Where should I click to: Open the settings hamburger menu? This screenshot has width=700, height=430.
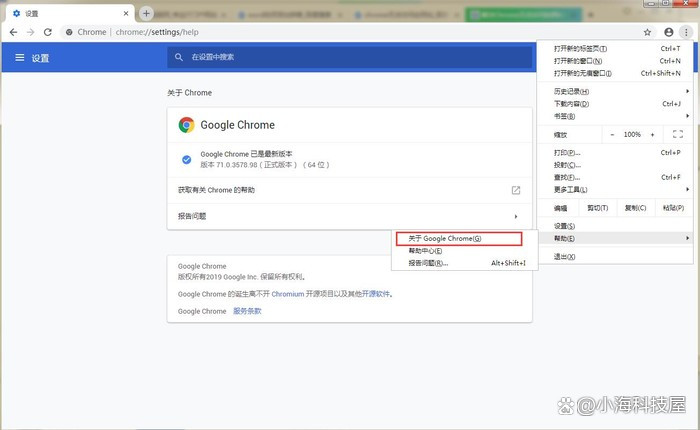click(20, 58)
